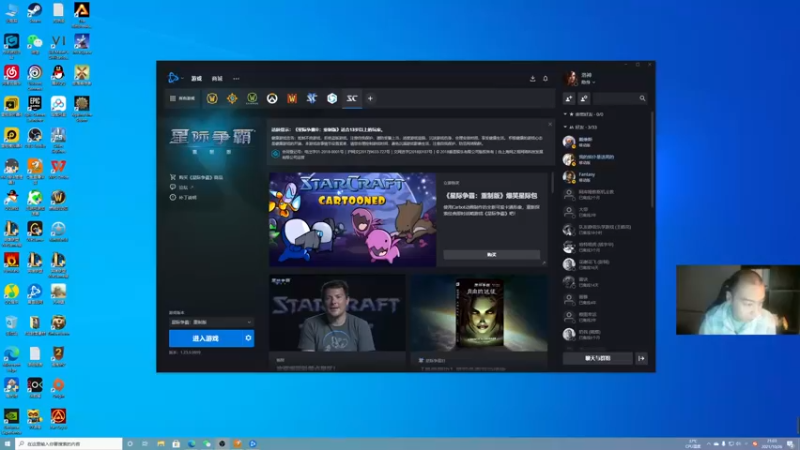Open the 聊天与群组 chats and groups button

pos(597,358)
